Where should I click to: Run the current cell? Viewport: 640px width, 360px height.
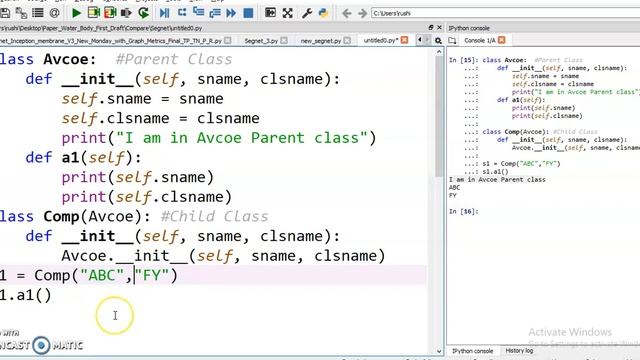coord(93,13)
